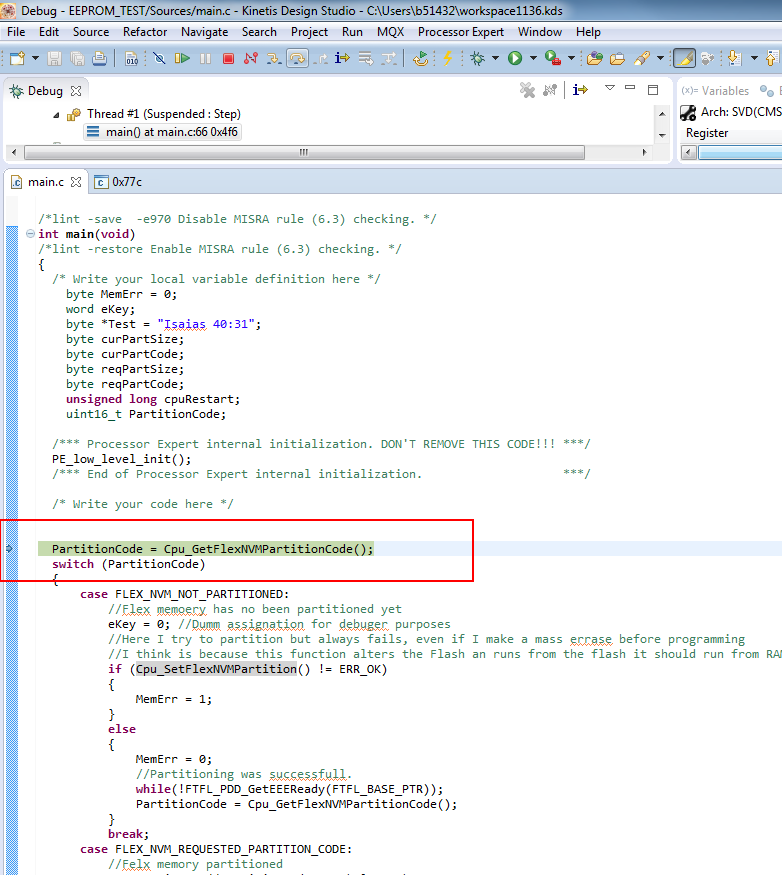Click the Register column header
The width and height of the screenshot is (782, 875).
707,133
